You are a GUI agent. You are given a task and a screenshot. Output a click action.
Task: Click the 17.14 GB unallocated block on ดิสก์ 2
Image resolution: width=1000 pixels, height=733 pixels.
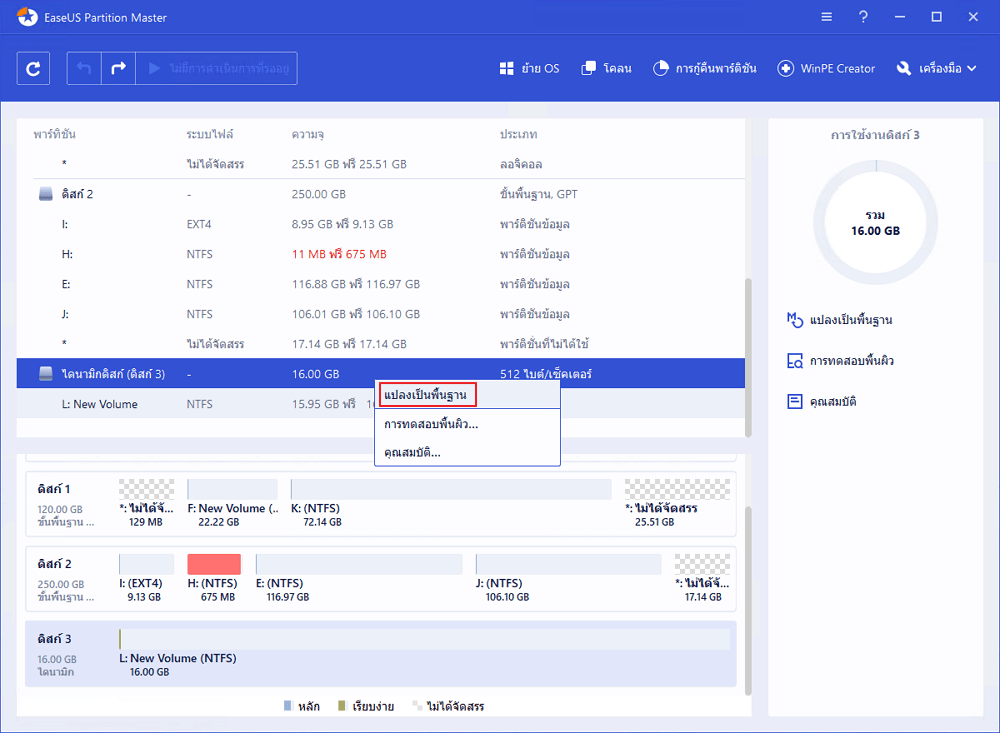tap(702, 565)
